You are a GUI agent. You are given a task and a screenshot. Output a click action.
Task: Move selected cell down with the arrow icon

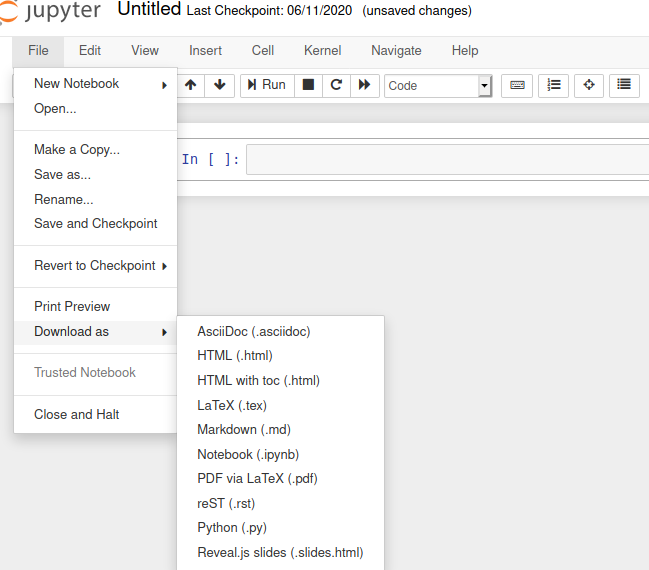220,85
